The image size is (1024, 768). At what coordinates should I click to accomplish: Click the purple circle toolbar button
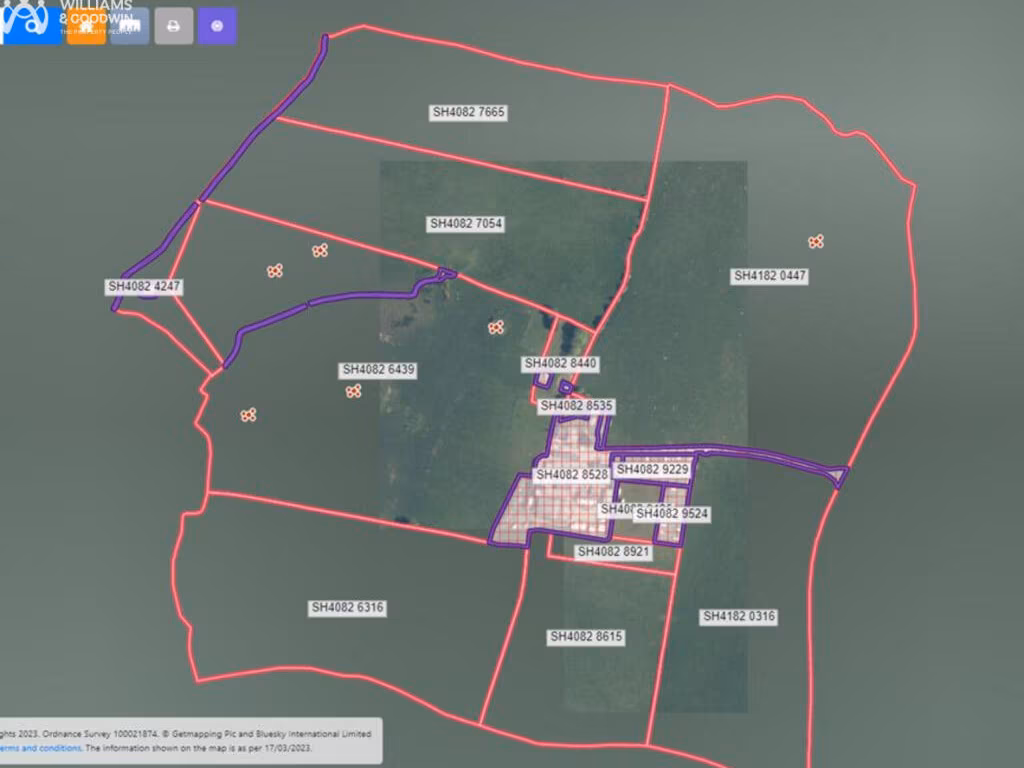tap(217, 26)
